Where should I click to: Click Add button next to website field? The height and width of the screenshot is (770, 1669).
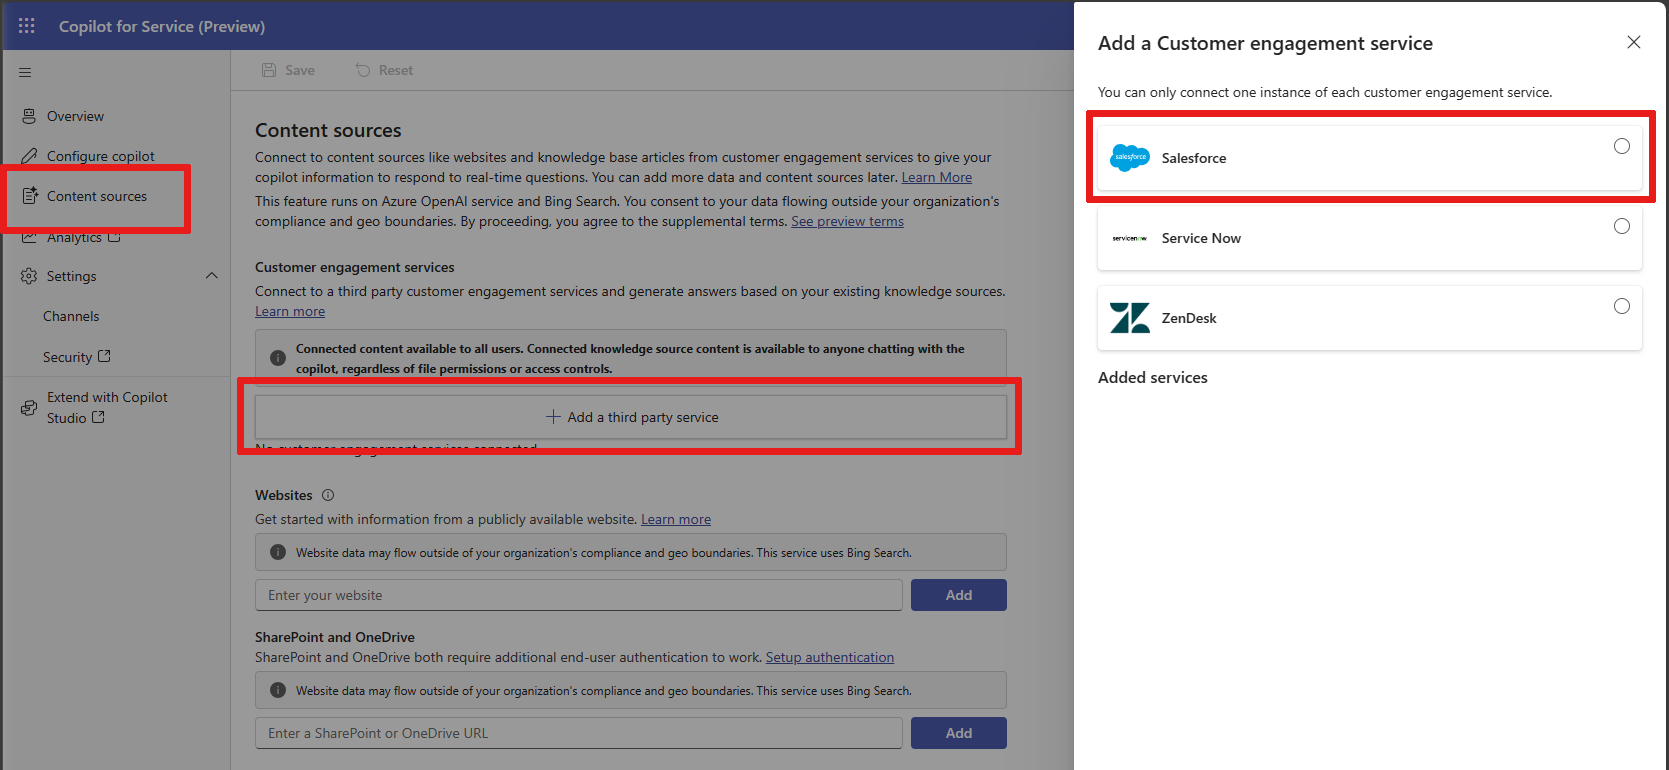pyautogui.click(x=959, y=595)
